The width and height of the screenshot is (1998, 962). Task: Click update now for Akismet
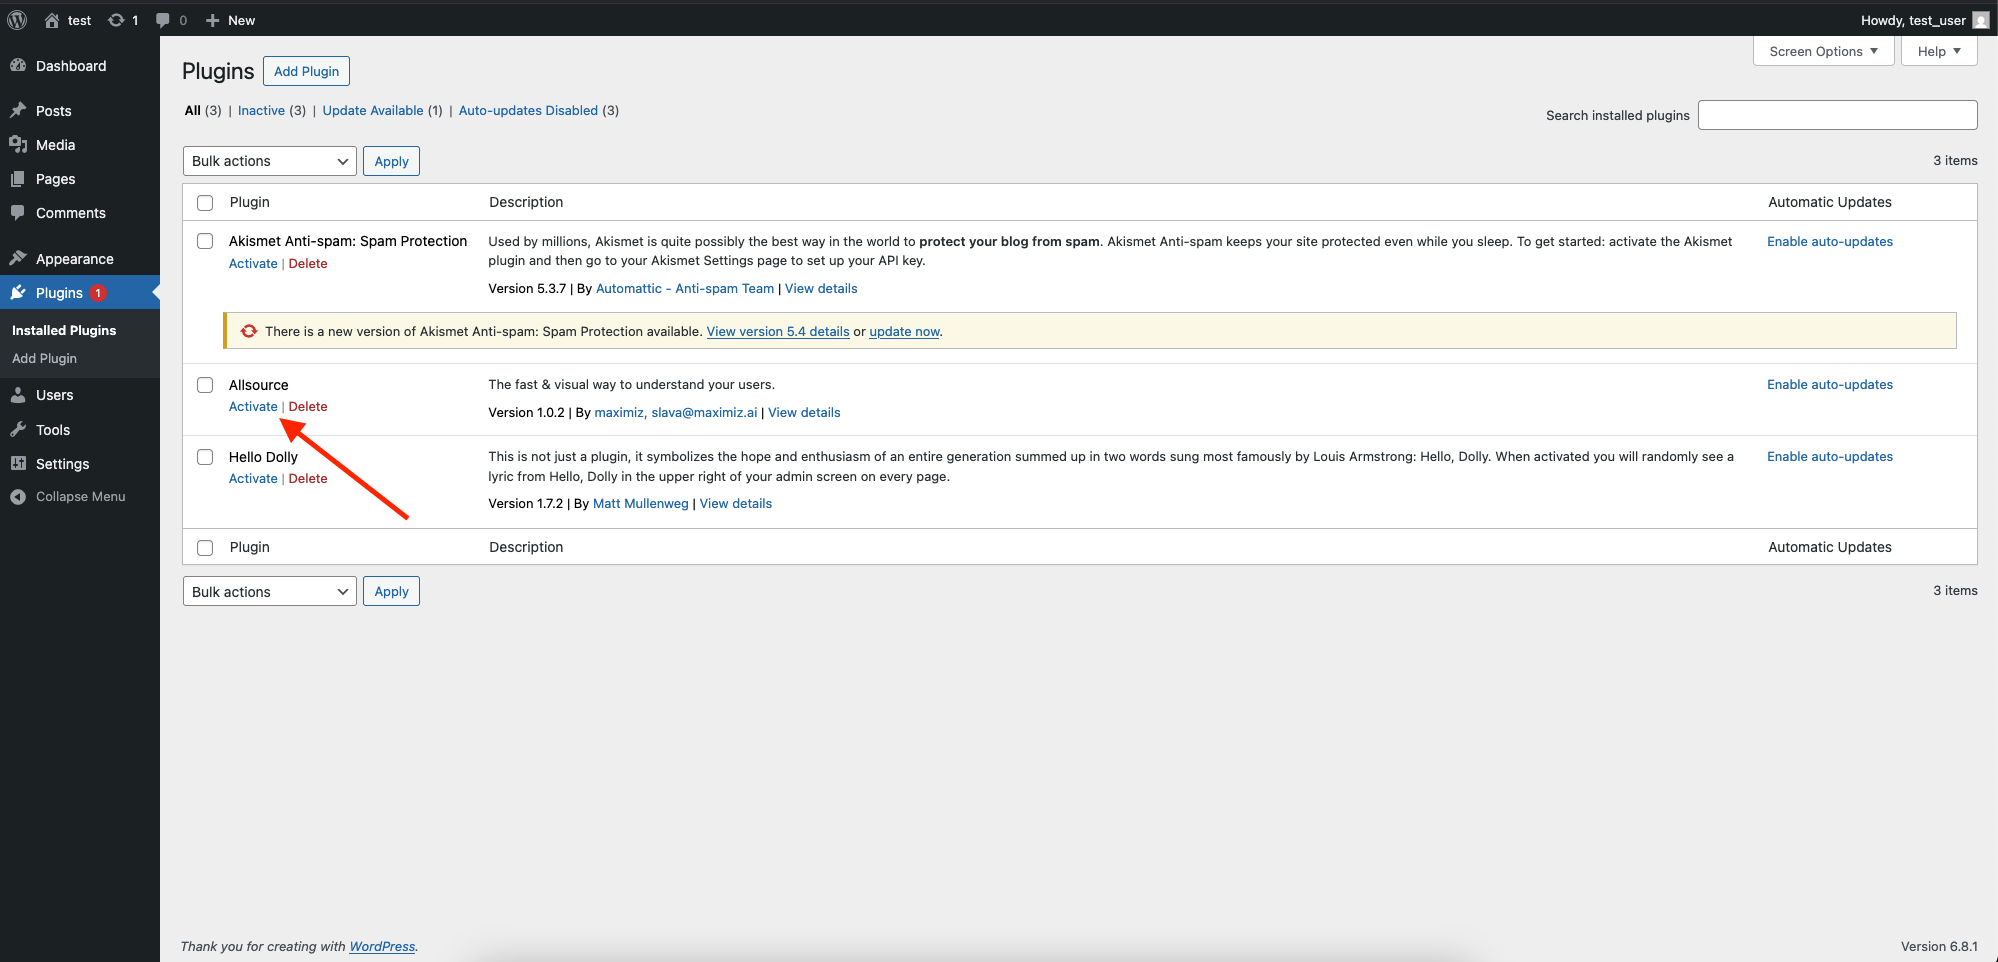pyautogui.click(x=904, y=331)
